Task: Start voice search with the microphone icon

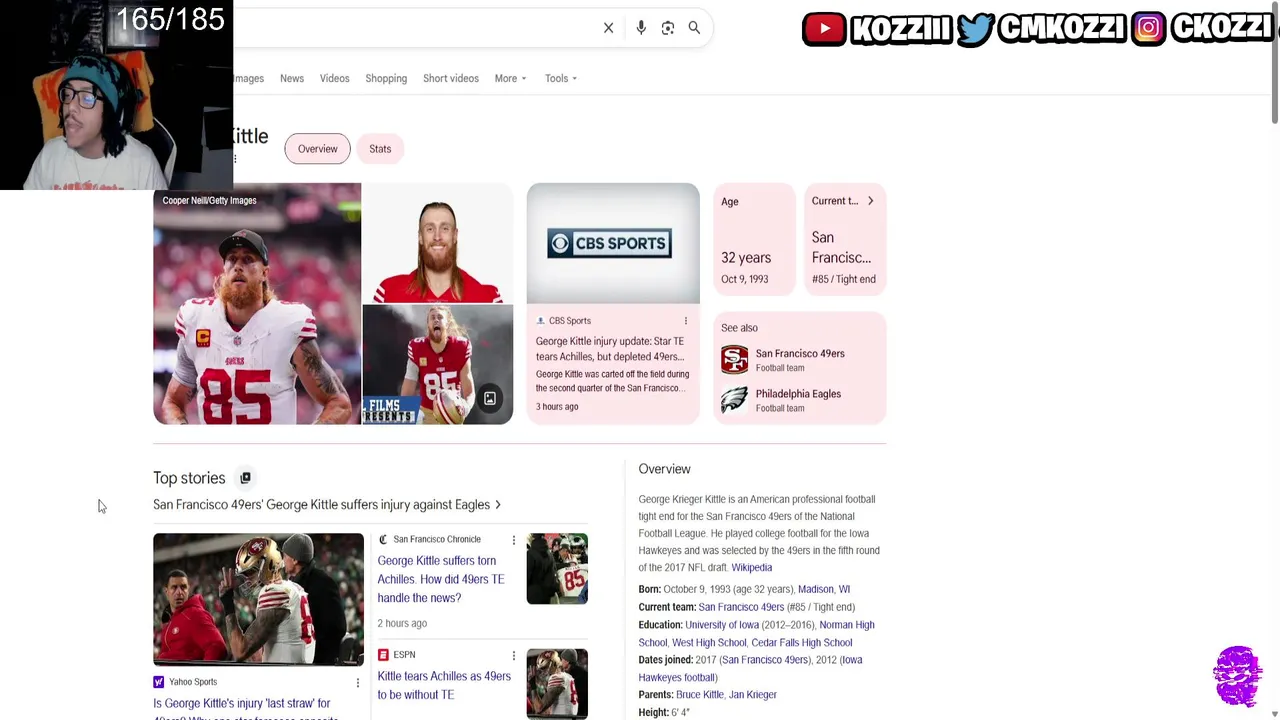Action: (641, 28)
